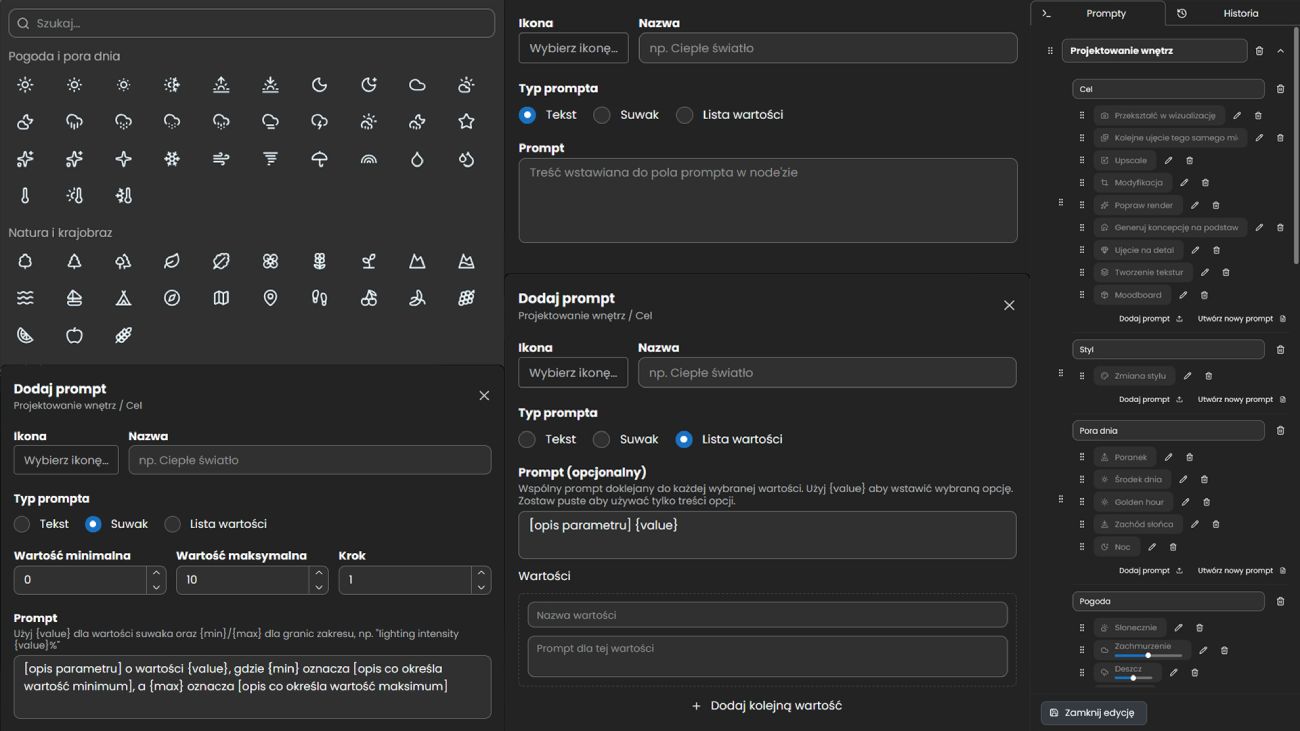
Task: Click the Prompt dla tej wartości textarea
Action: coord(767,656)
